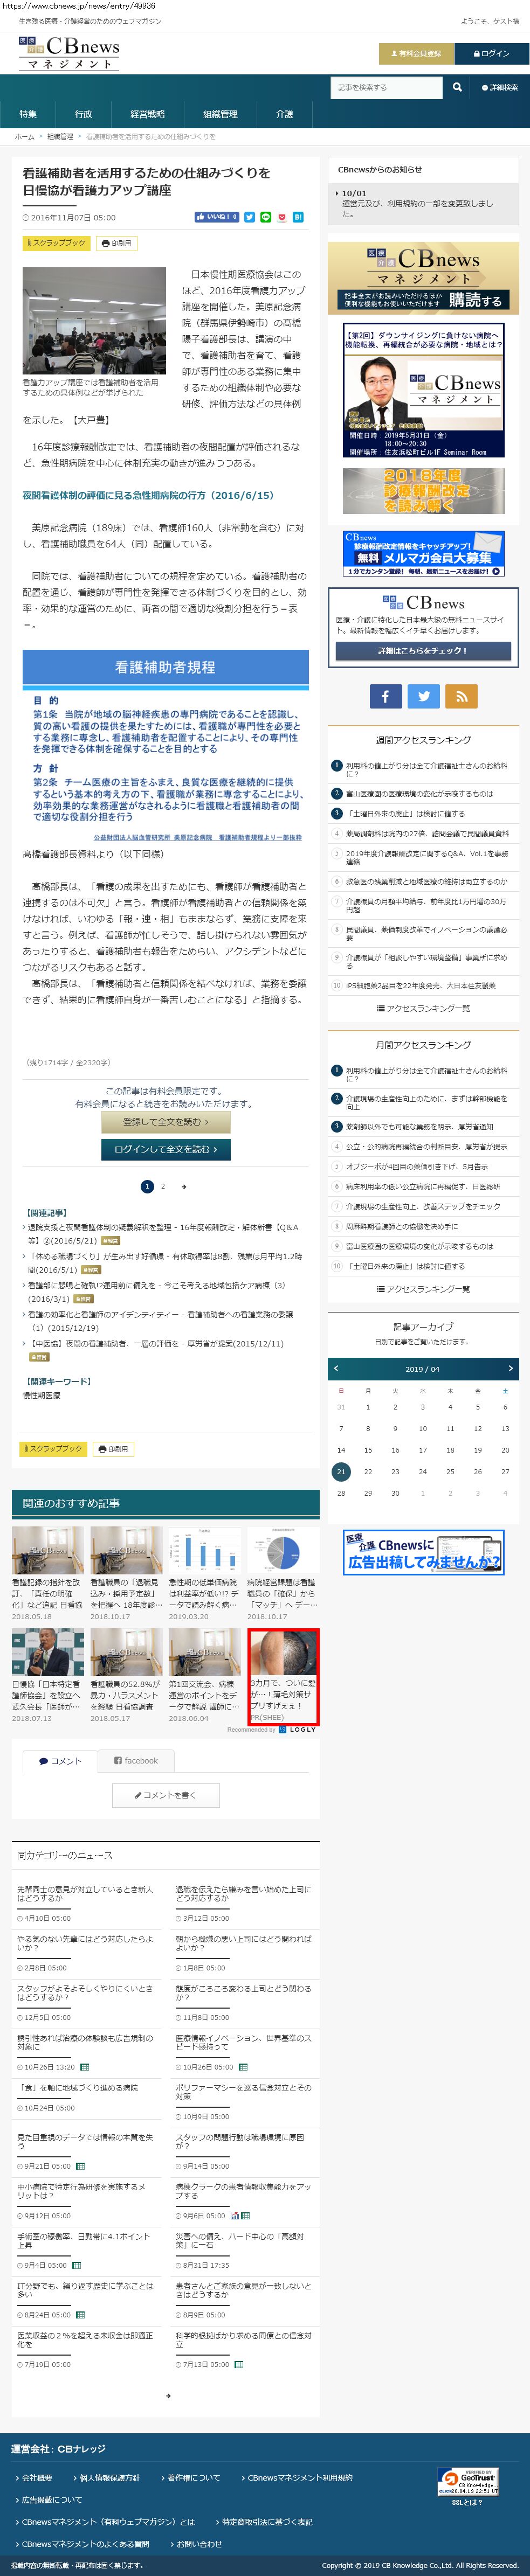This screenshot has width=530, height=2576.
Task: Save the article with the Pocket icon
Action: tap(281, 217)
